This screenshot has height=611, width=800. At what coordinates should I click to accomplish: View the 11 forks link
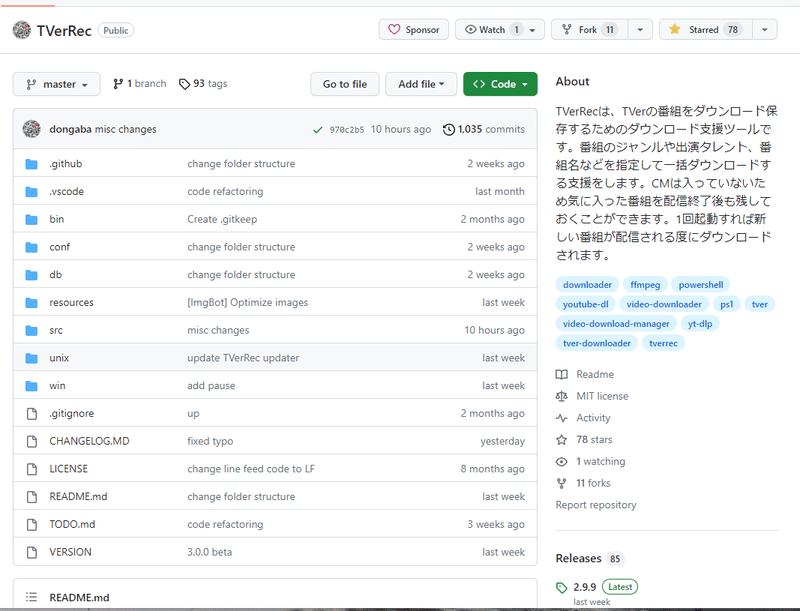click(x=583, y=483)
